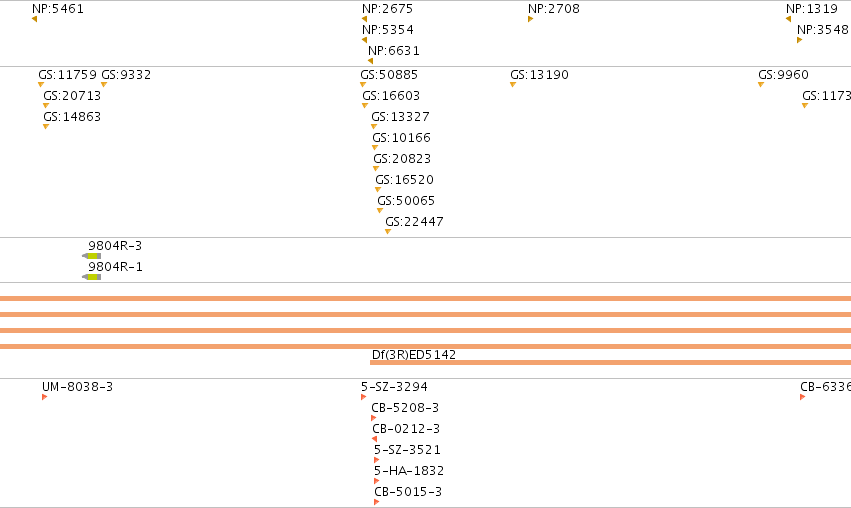The height and width of the screenshot is (508, 851).
Task: Select the NP:5354 marker triangle
Action: point(364,40)
